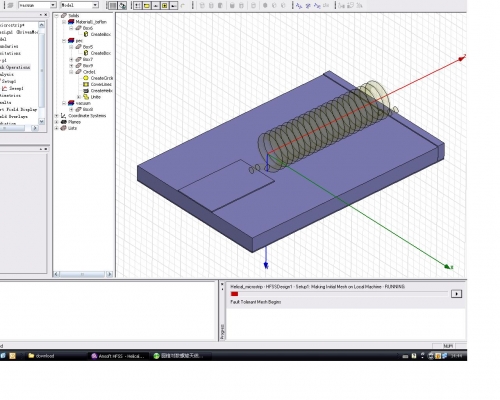Click left arrow of model tree horizontal scrollbar
This screenshot has width=500, height=400.
56,274
